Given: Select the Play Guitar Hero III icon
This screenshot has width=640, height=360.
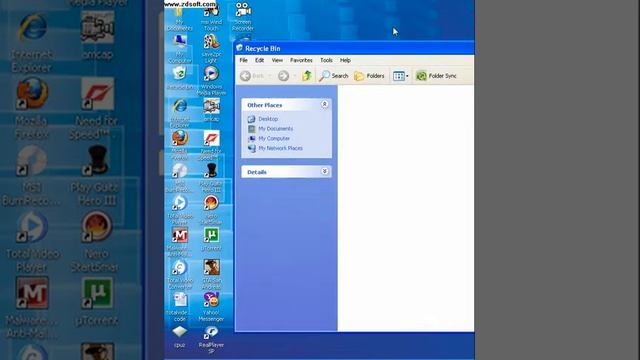Looking at the screenshot, I should [211, 178].
